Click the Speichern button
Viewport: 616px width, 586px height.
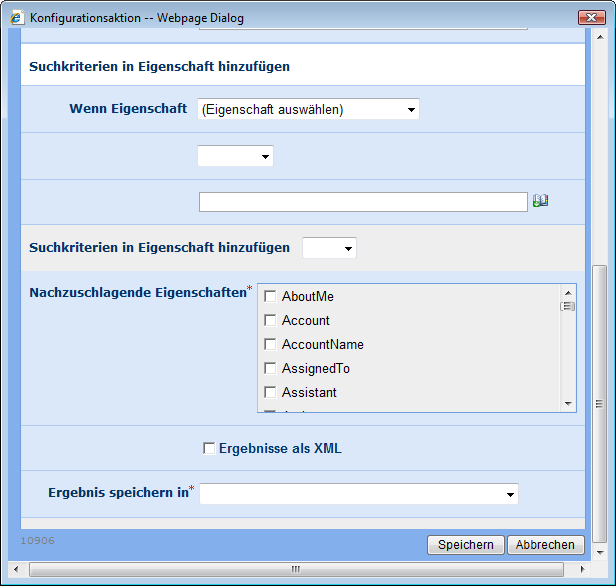click(465, 545)
